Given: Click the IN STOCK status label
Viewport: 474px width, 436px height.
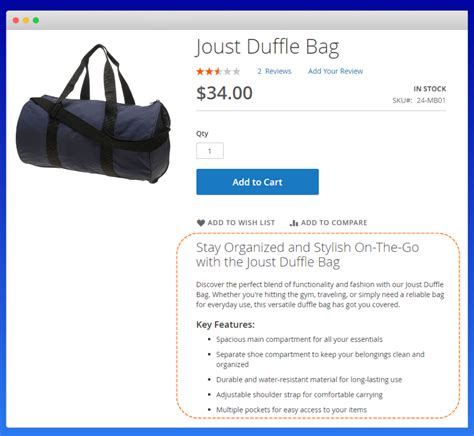Looking at the screenshot, I should click(x=430, y=89).
